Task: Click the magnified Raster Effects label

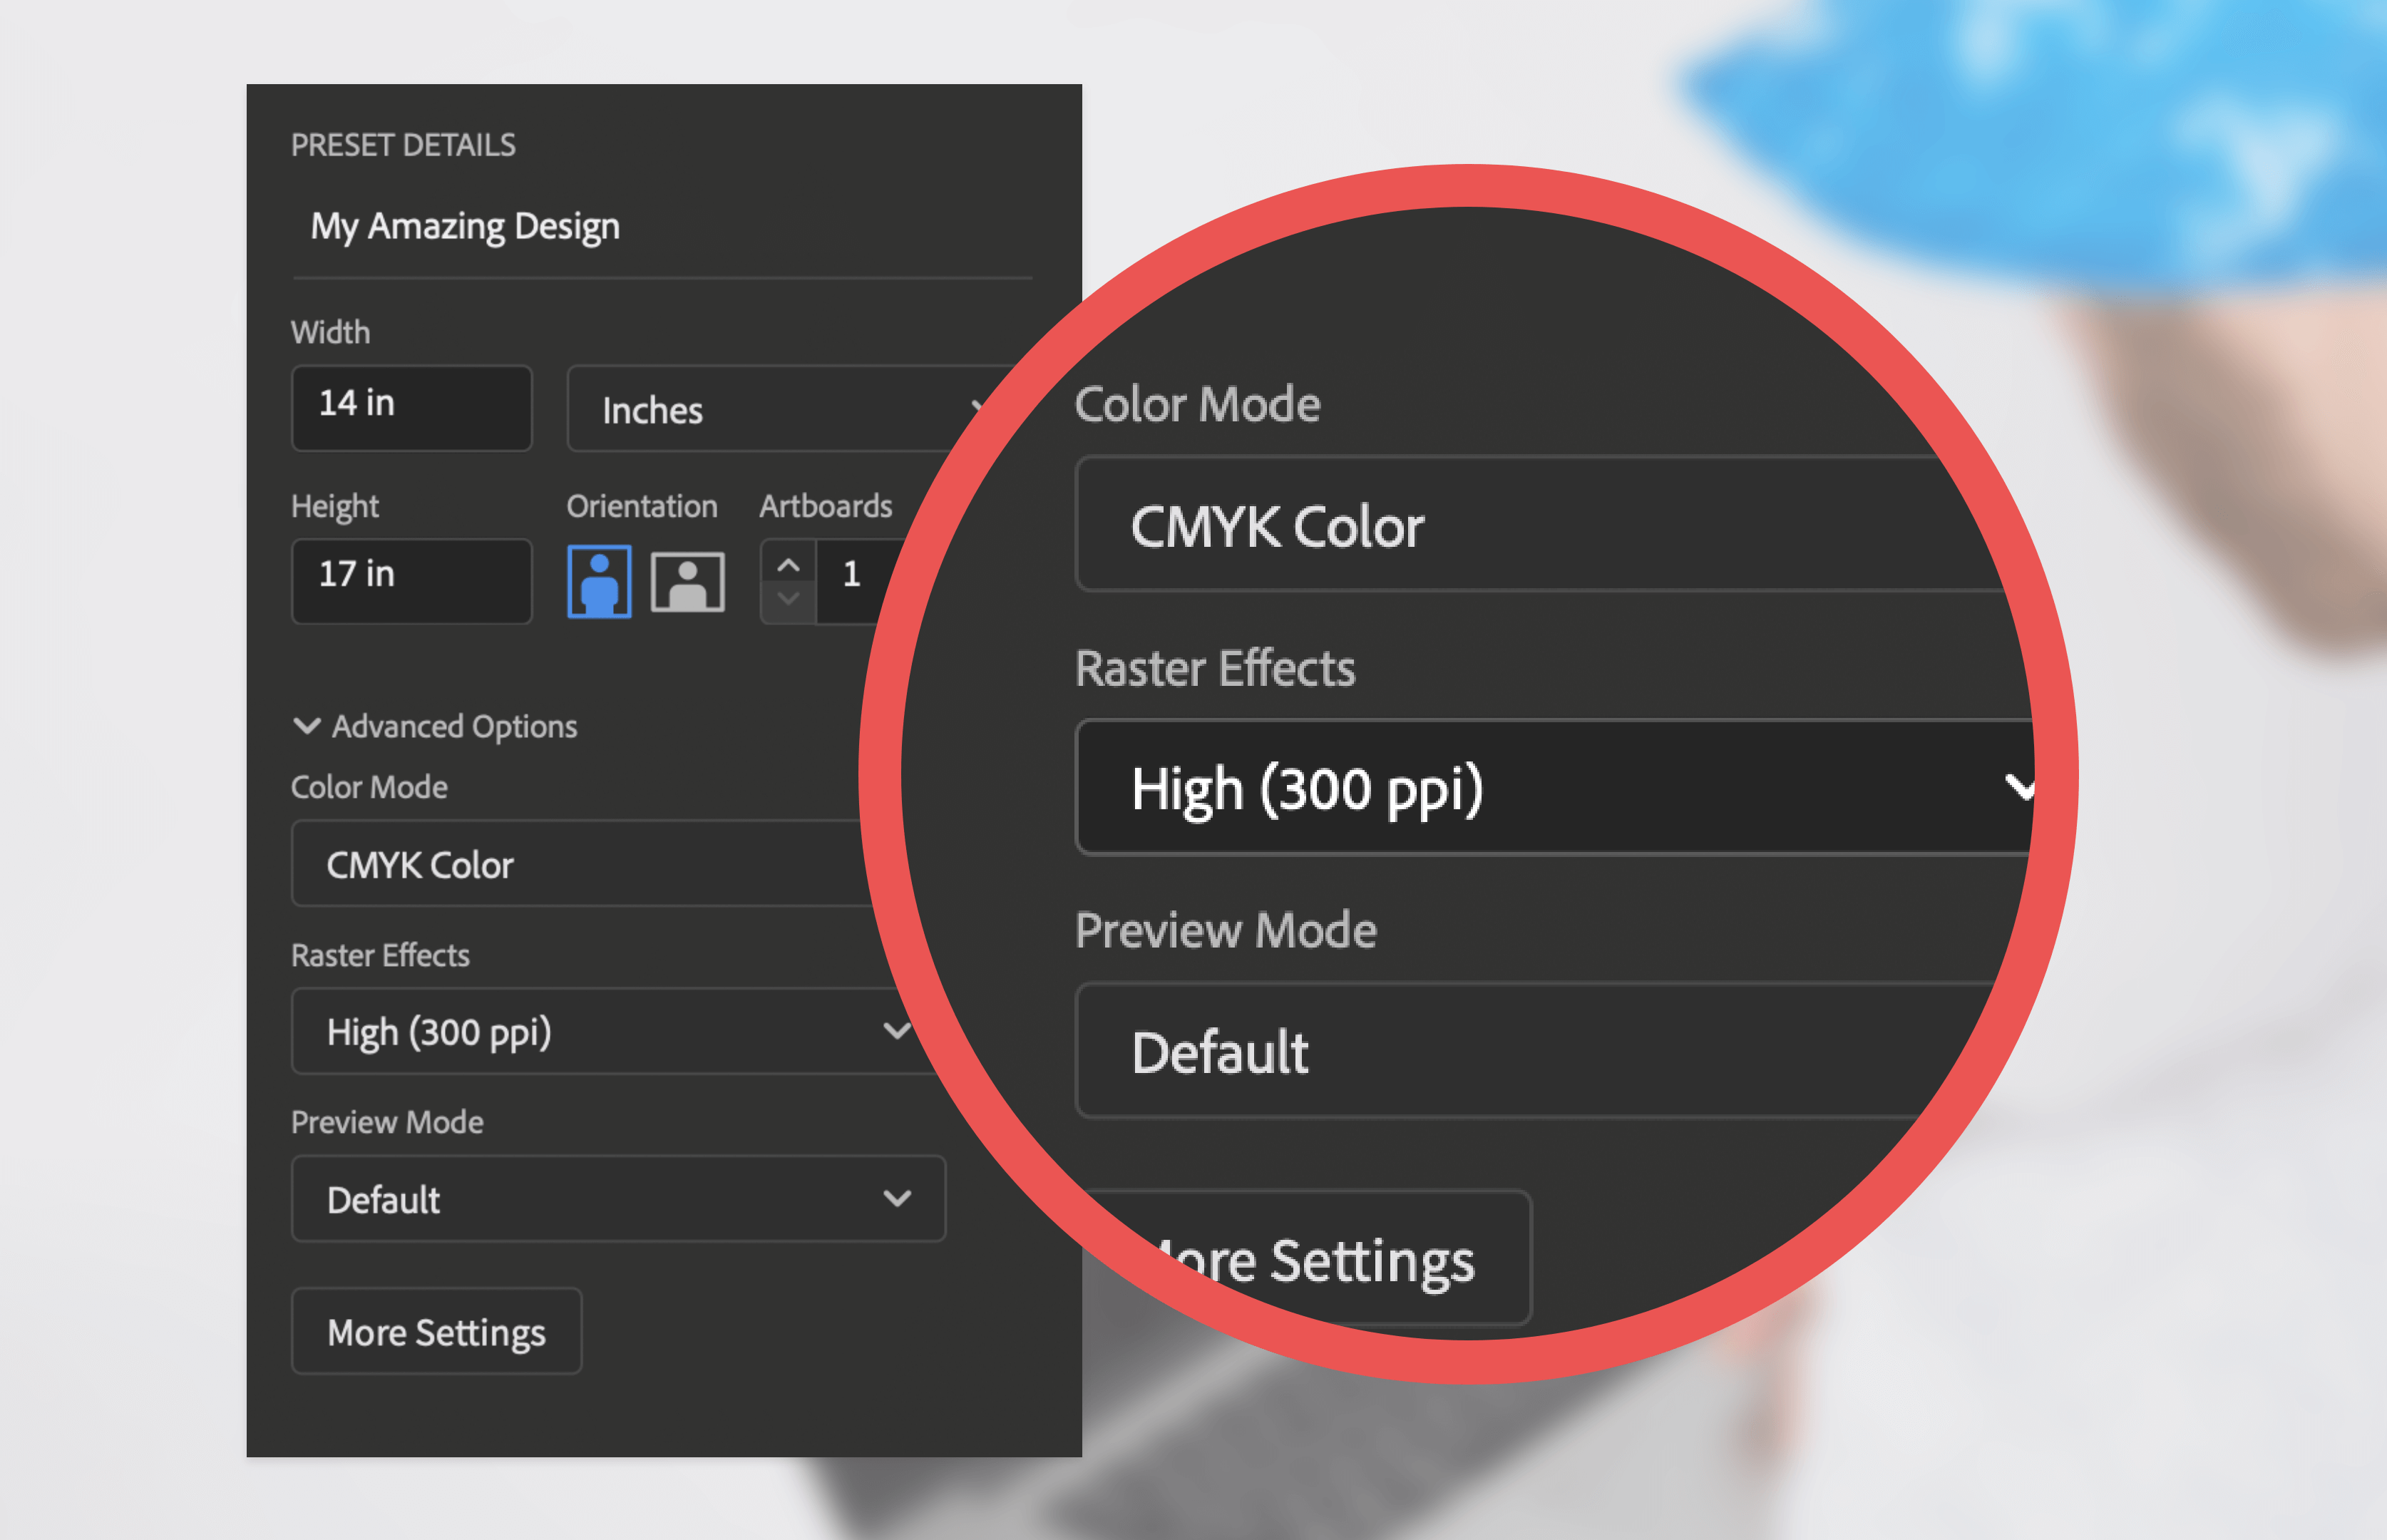Action: (x=1215, y=668)
